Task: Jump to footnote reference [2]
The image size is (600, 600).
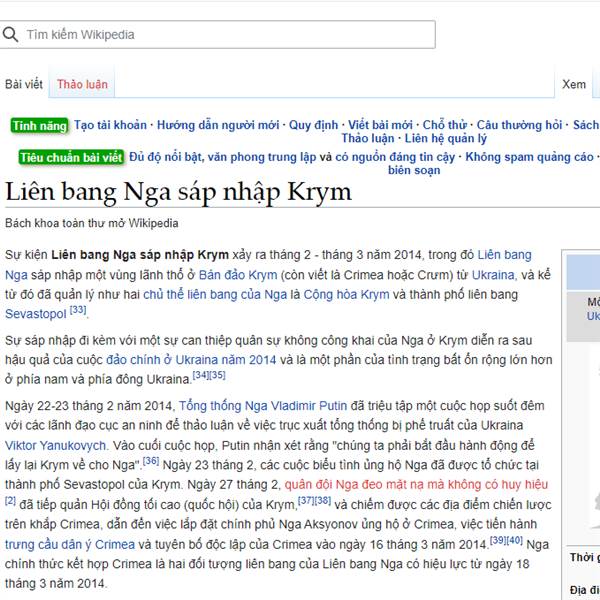Action: (x=10, y=501)
